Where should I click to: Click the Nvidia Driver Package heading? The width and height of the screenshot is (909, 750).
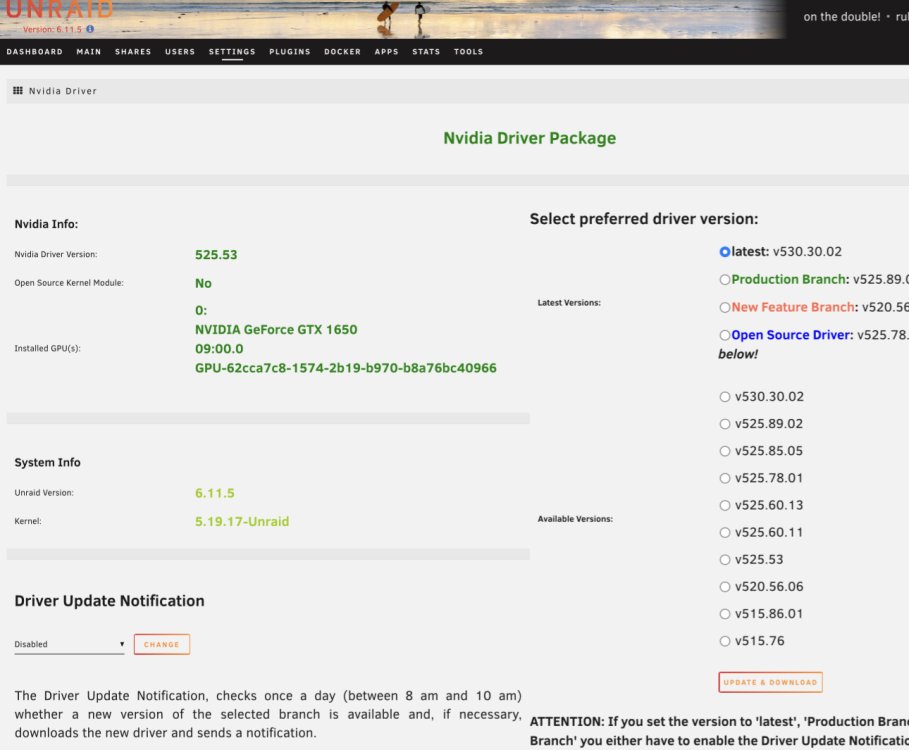pyautogui.click(x=529, y=139)
